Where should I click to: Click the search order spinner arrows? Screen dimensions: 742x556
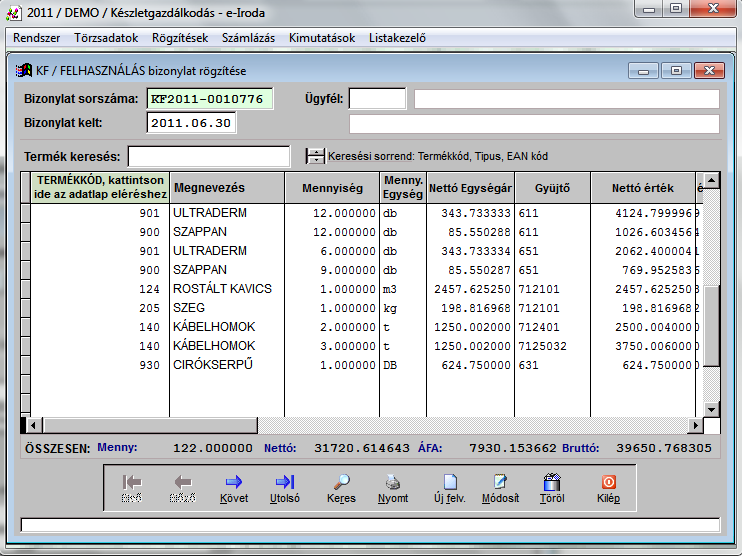coord(315,156)
